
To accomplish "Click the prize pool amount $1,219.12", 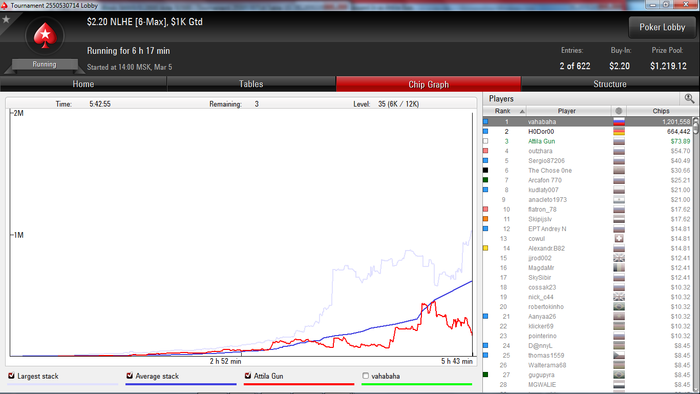I will click(x=668, y=66).
